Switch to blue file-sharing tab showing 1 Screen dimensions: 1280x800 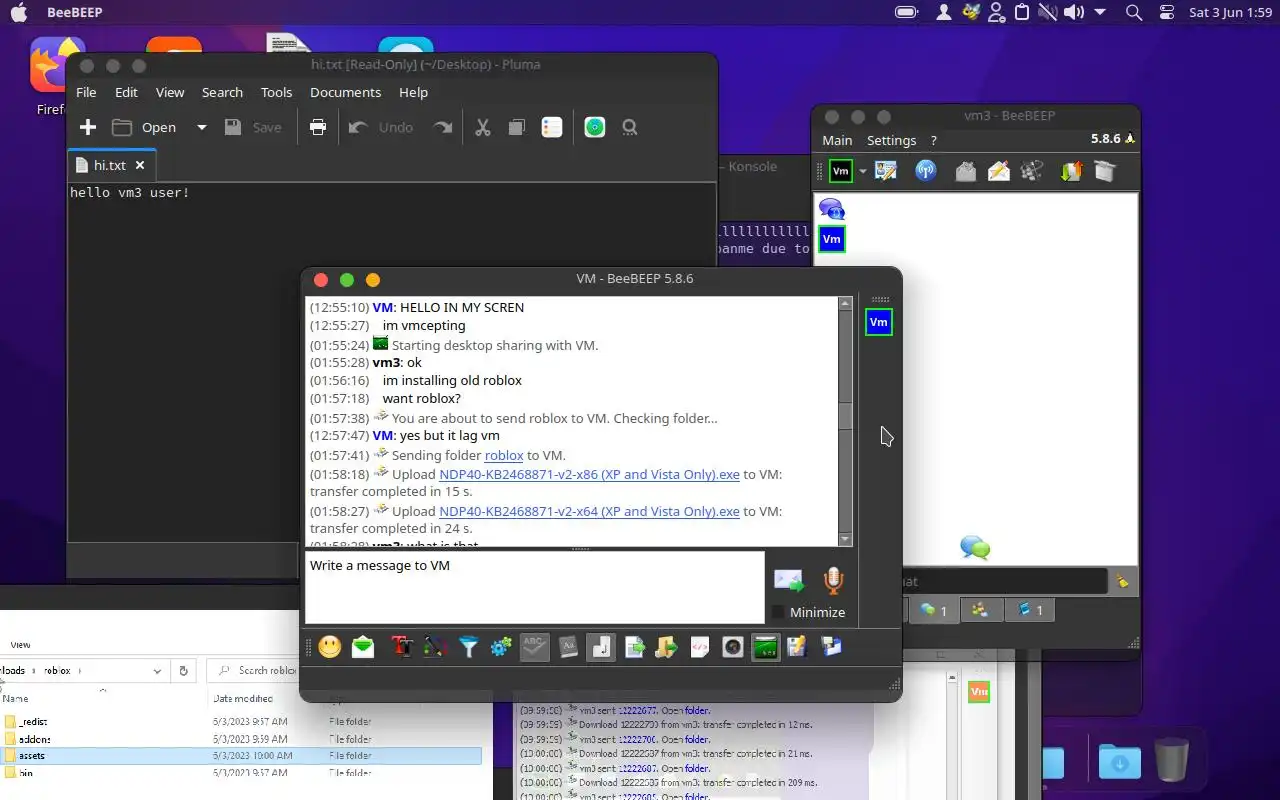pos(1030,610)
